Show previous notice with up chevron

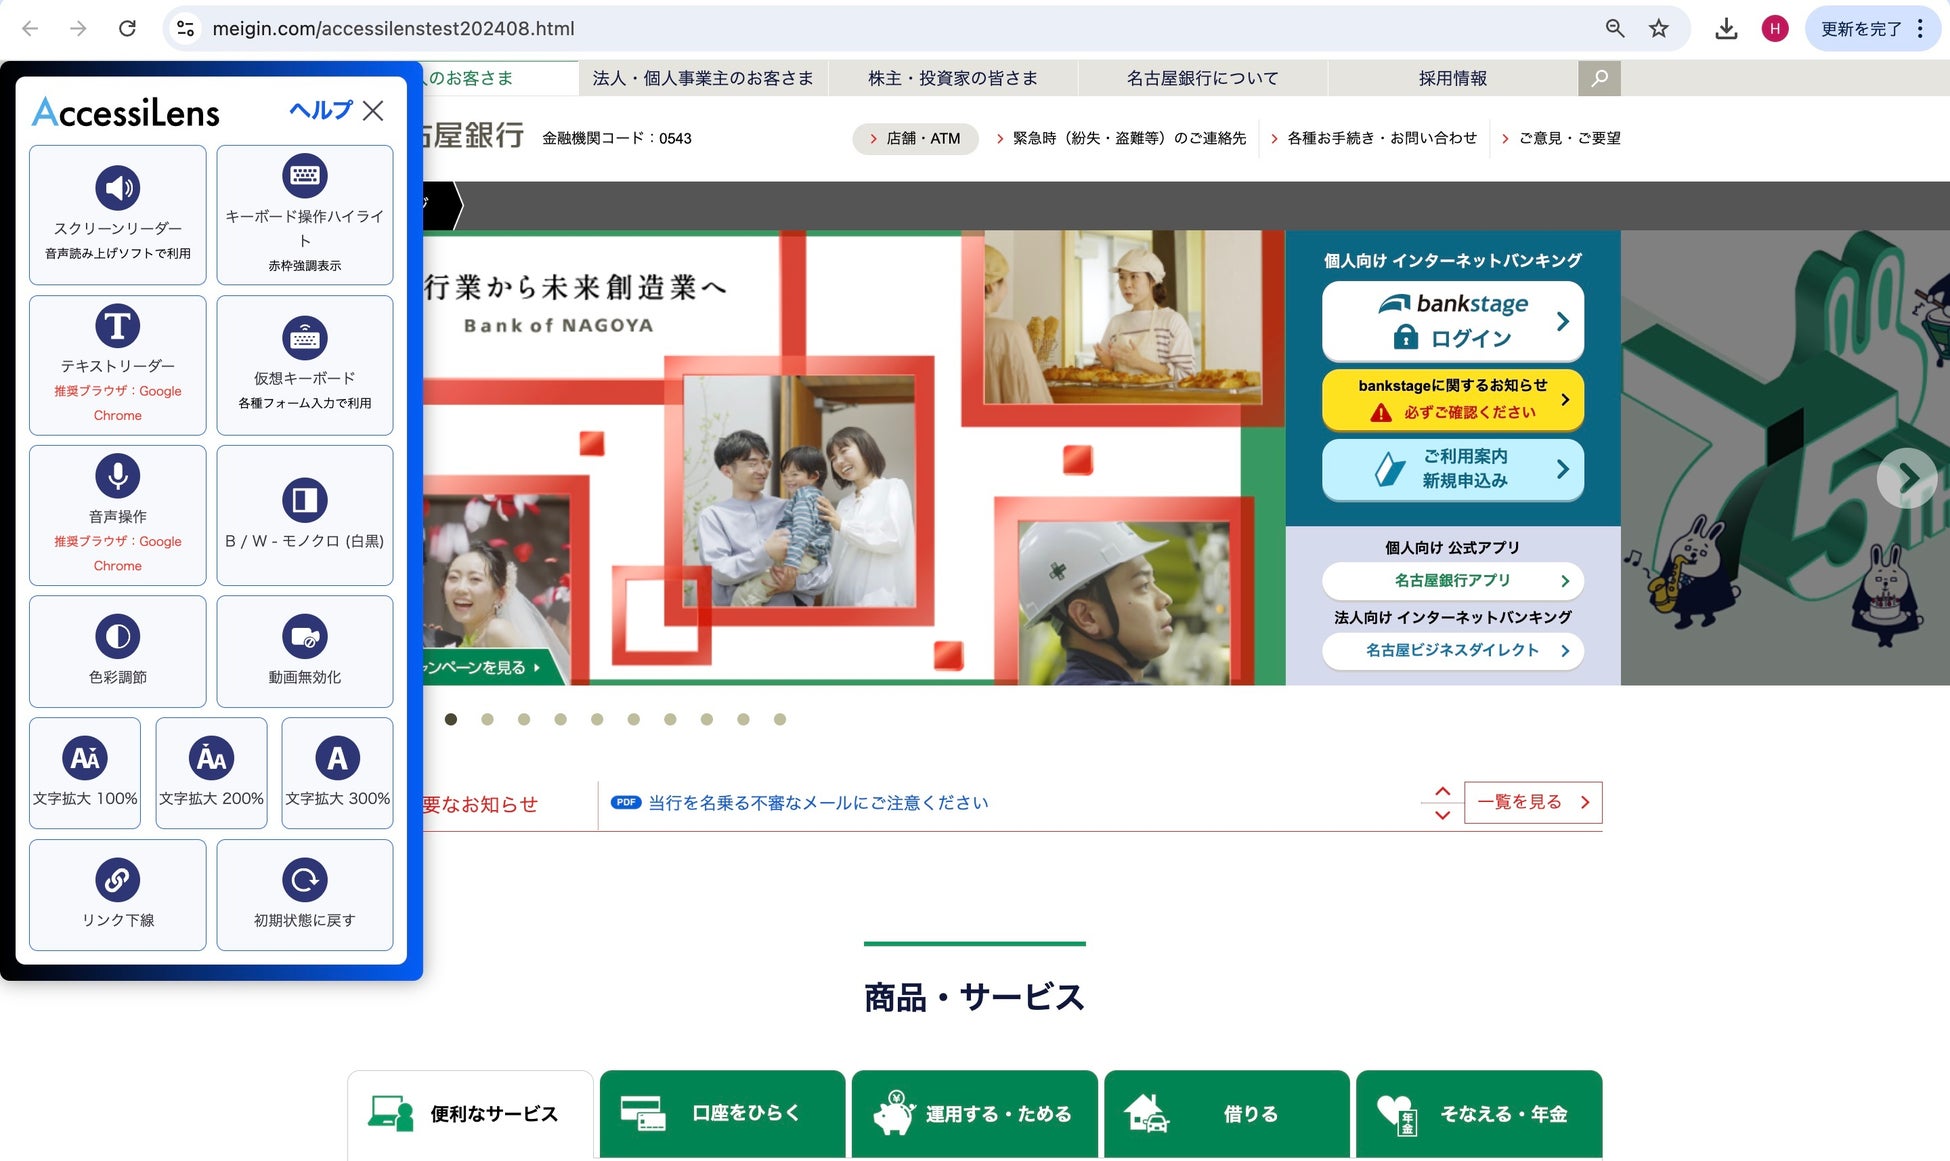[x=1442, y=791]
